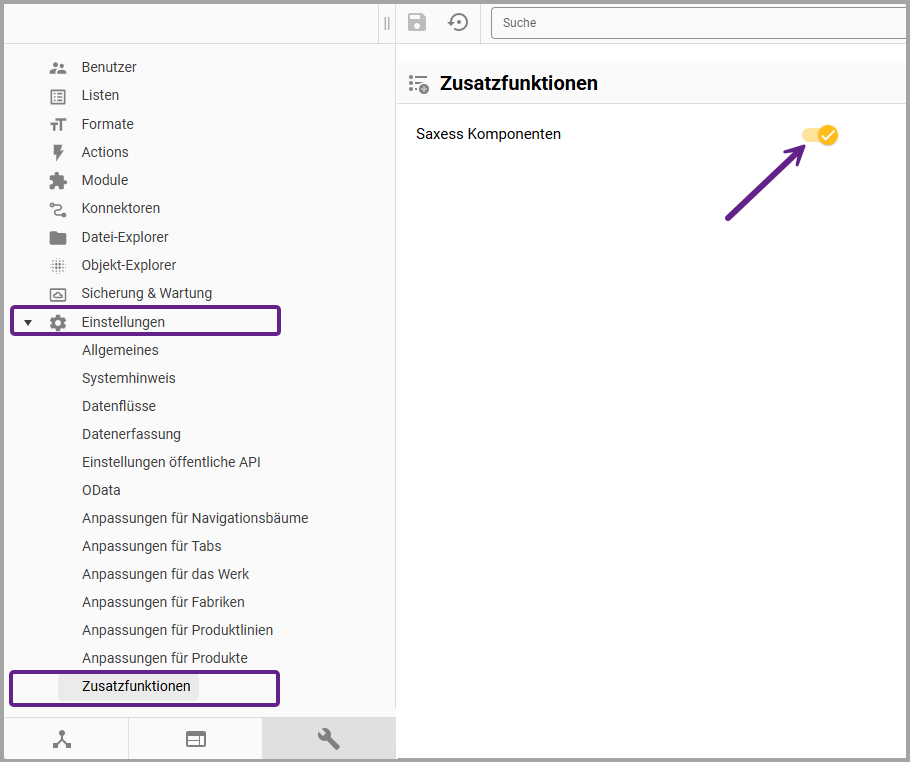Click the Einstellungen gear icon
Viewport: 910px width, 762px height.
pos(57,323)
